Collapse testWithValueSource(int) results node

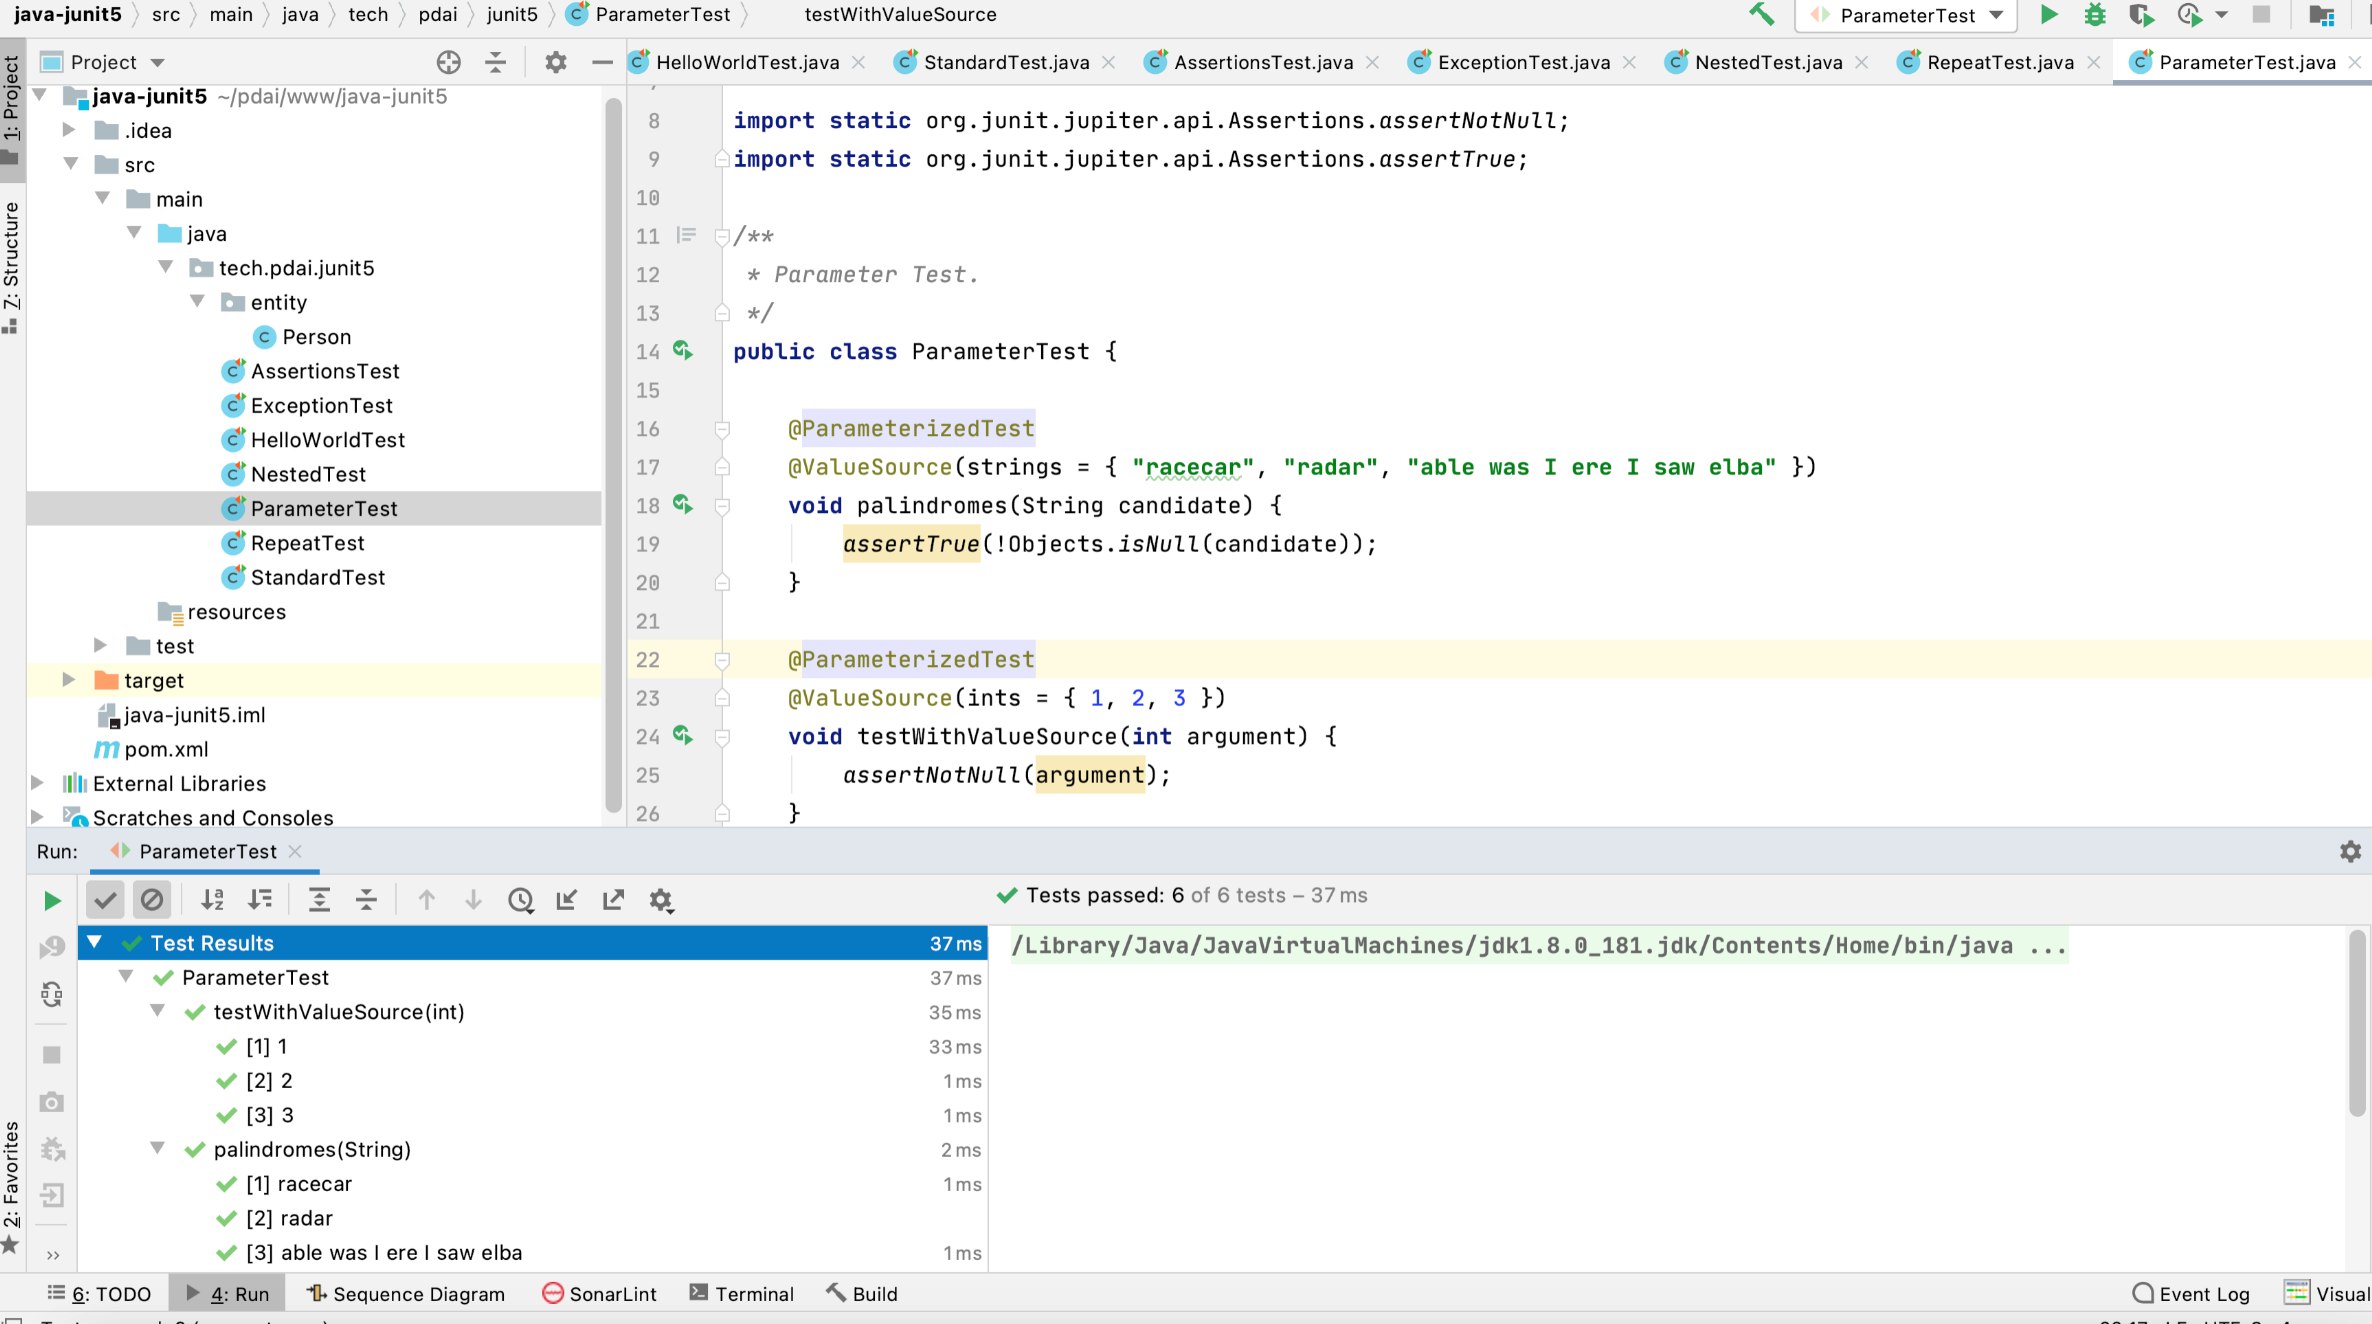157,1011
